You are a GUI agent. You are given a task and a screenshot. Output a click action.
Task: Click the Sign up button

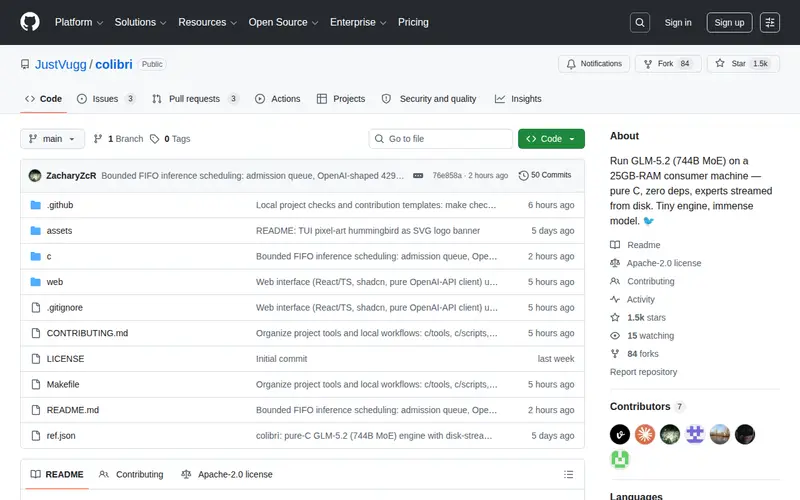coord(729,22)
